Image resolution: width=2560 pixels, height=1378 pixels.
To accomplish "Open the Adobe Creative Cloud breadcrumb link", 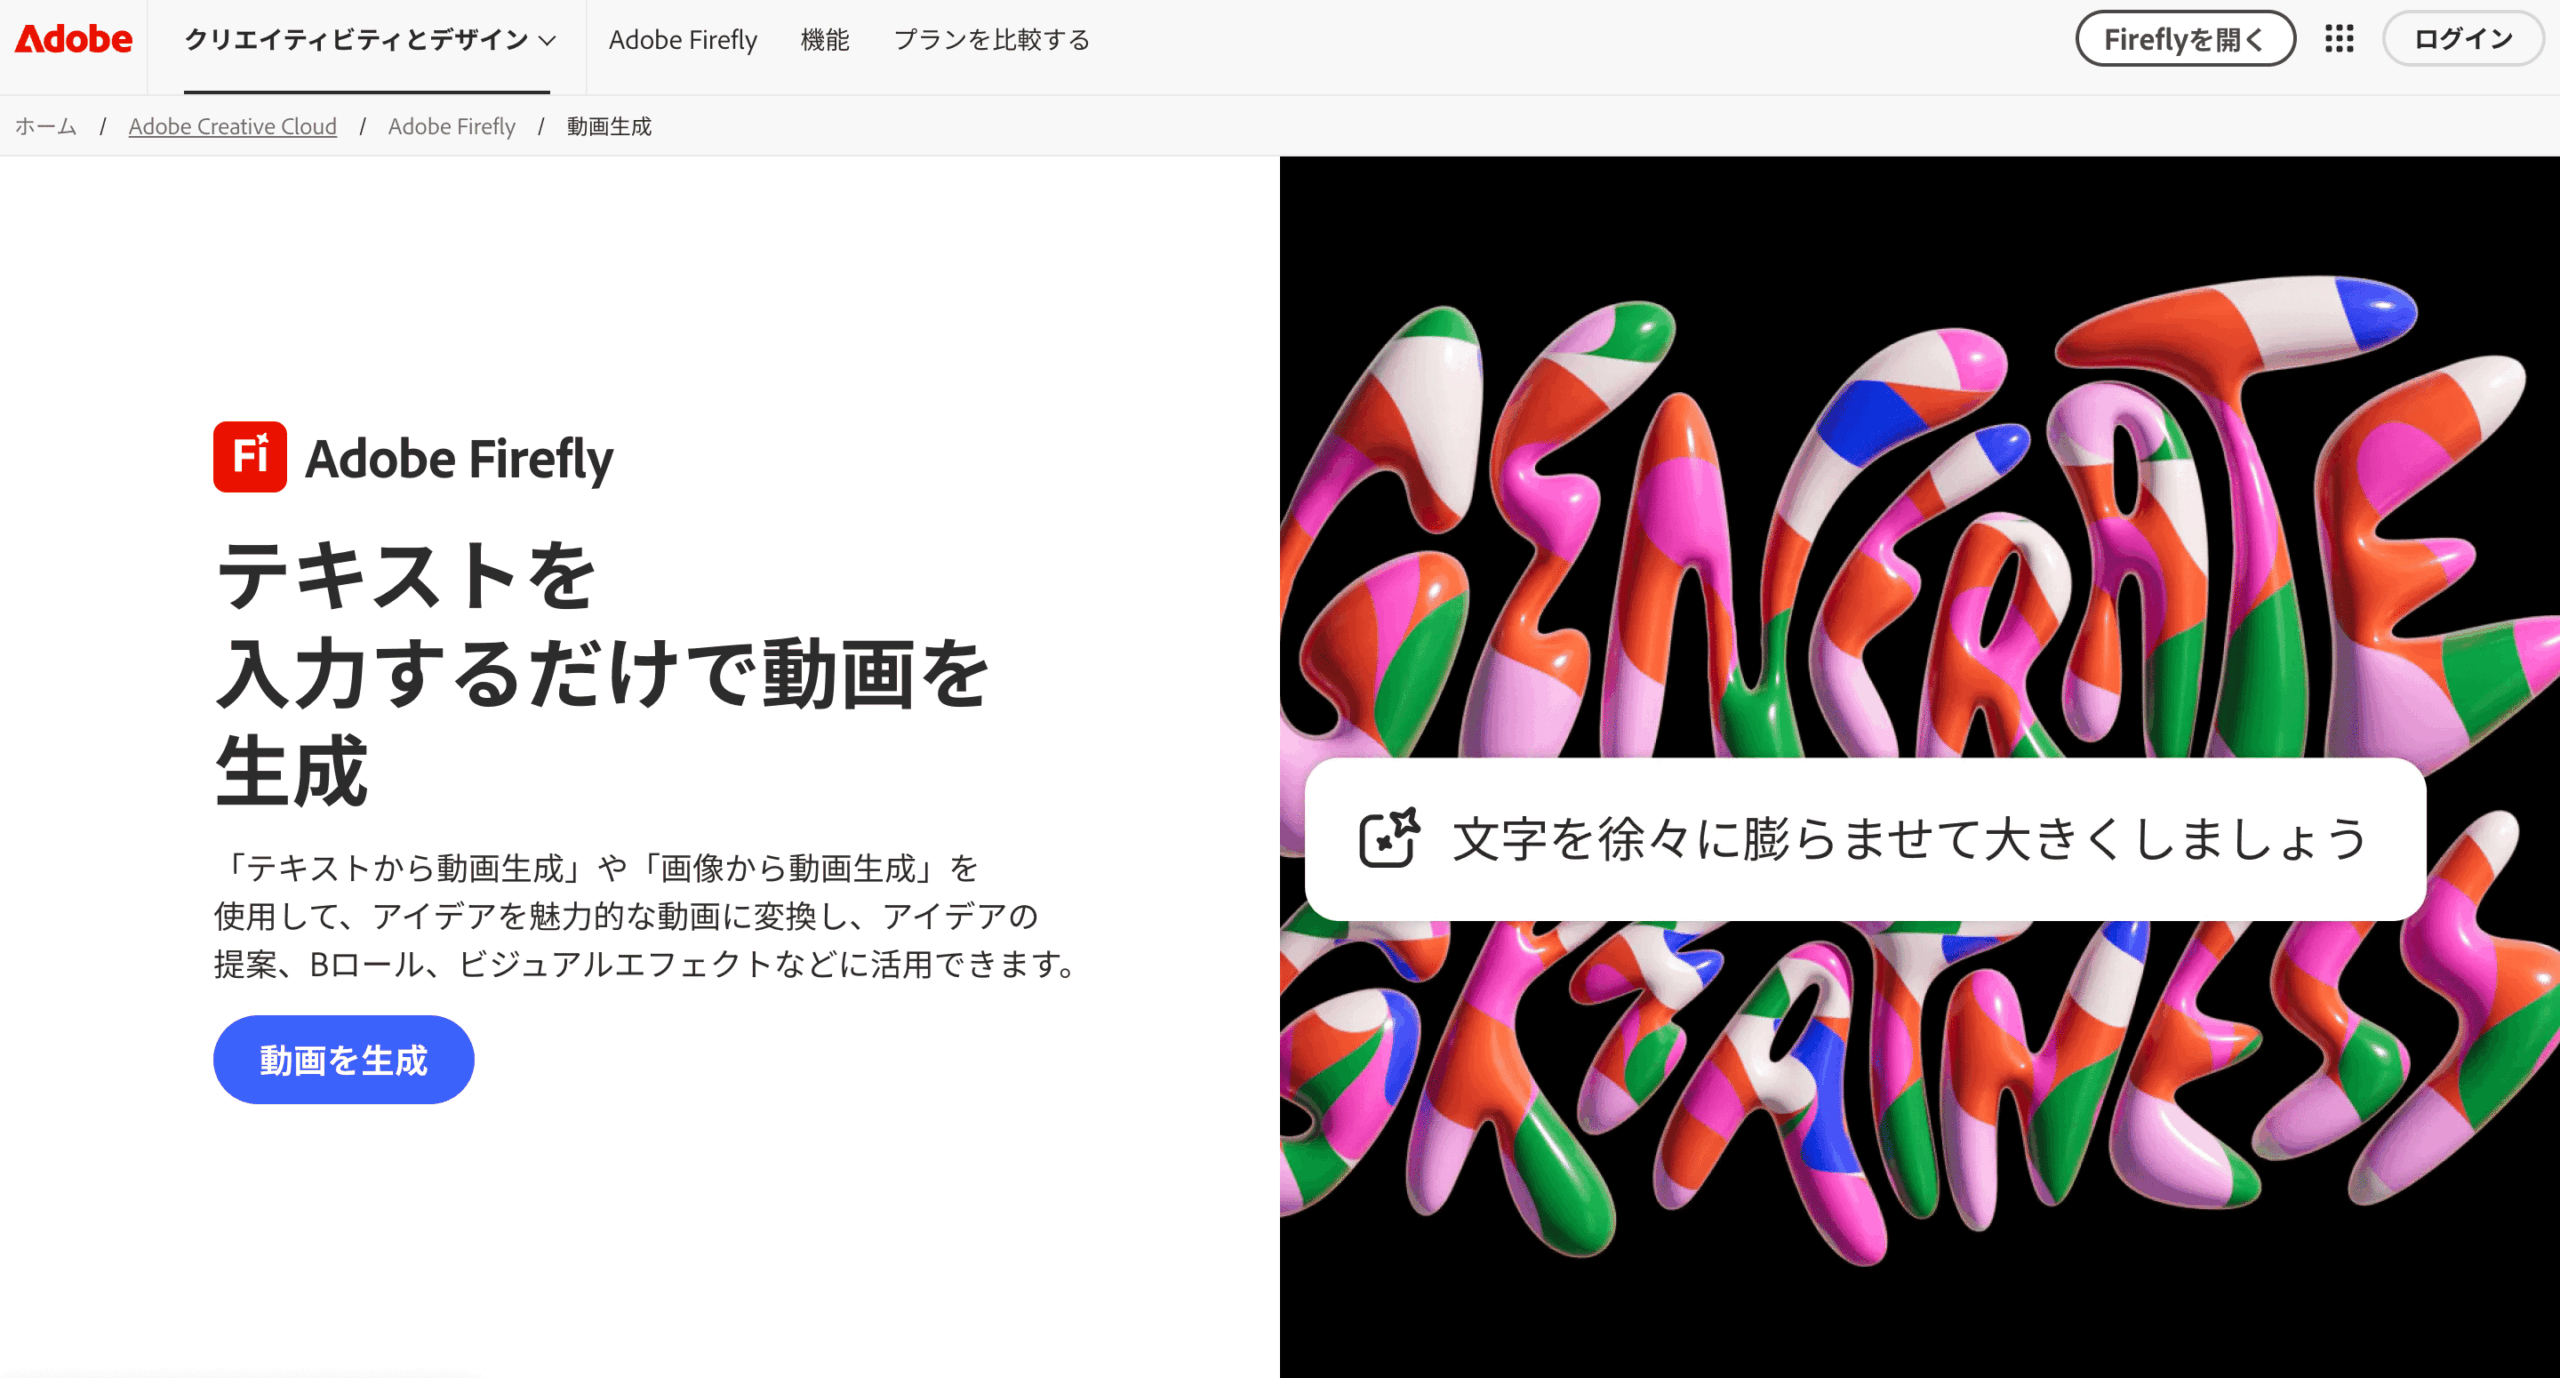I will (232, 126).
